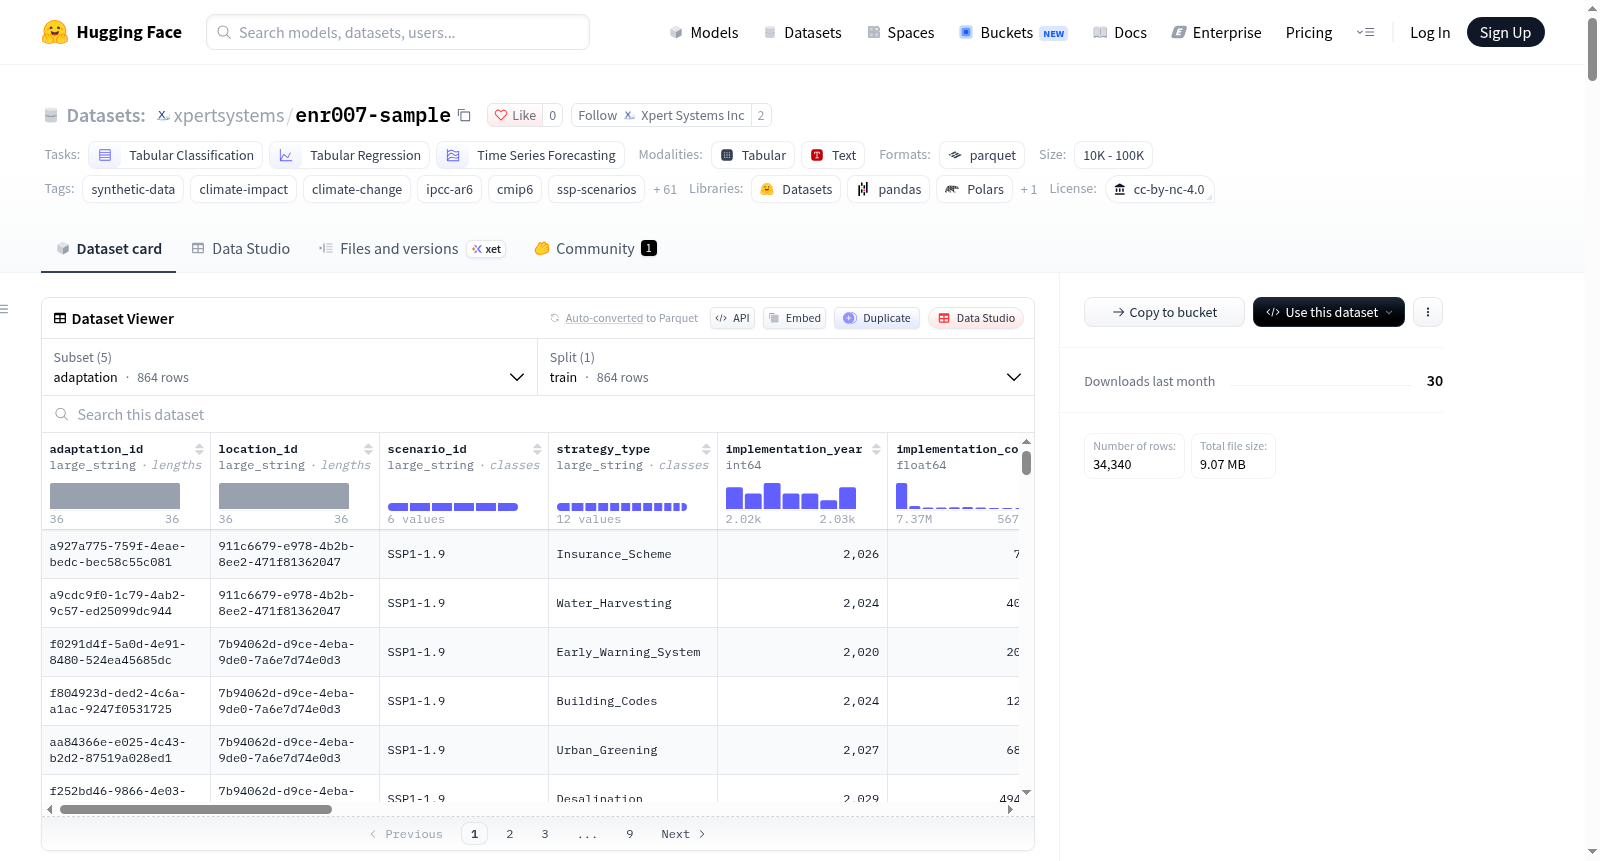This screenshot has width=1600, height=861.
Task: Select the climate-change tag
Action: [x=357, y=189]
